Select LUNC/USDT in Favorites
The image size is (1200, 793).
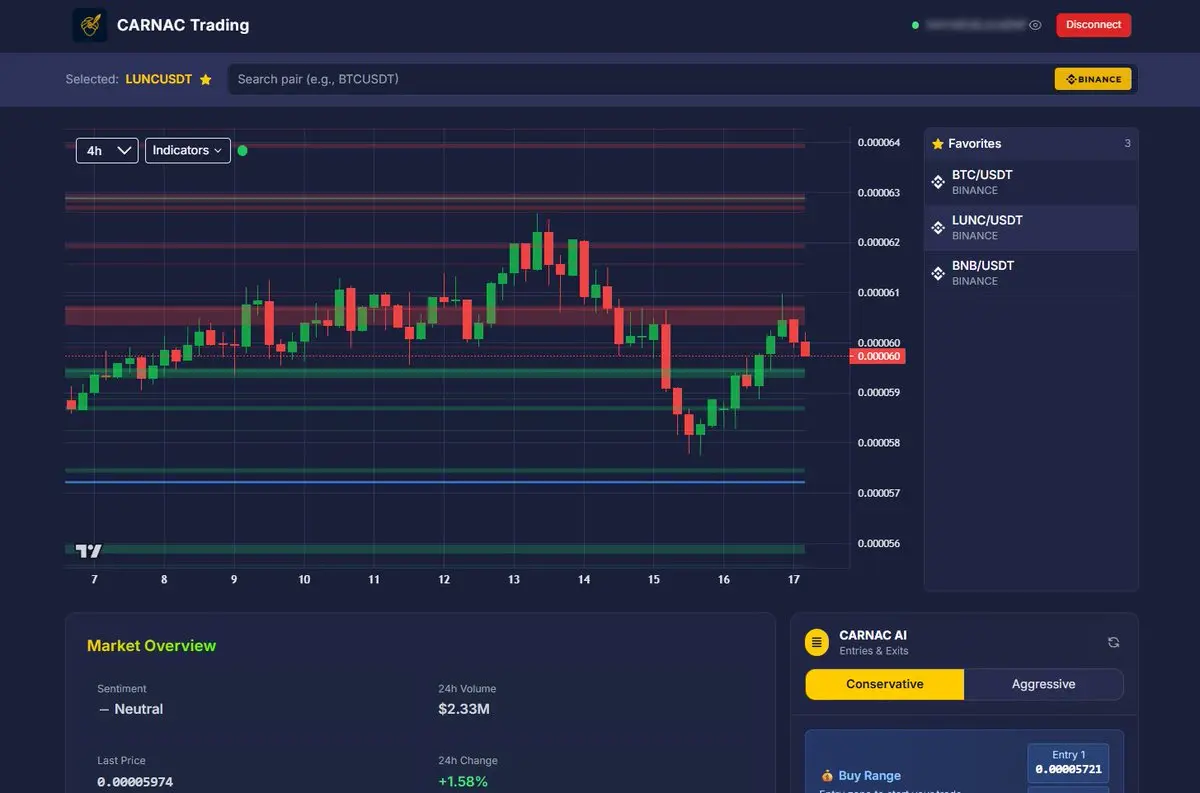coord(1031,228)
